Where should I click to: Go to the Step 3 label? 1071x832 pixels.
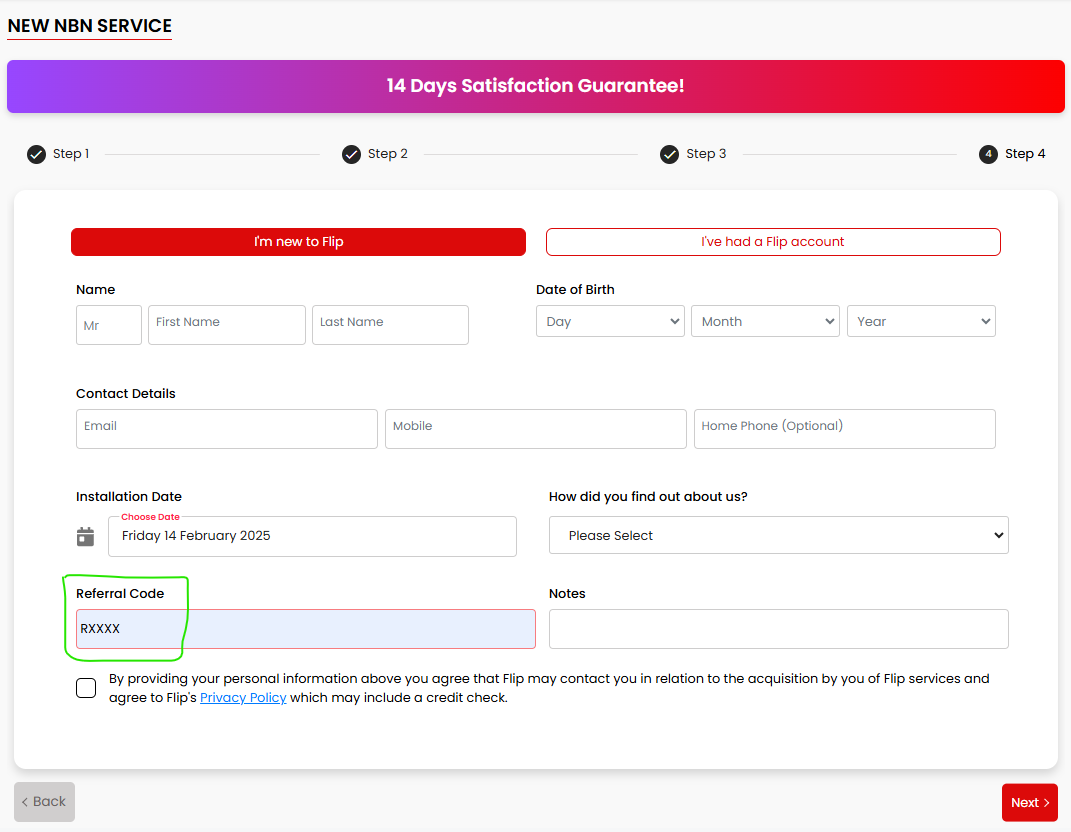point(706,154)
